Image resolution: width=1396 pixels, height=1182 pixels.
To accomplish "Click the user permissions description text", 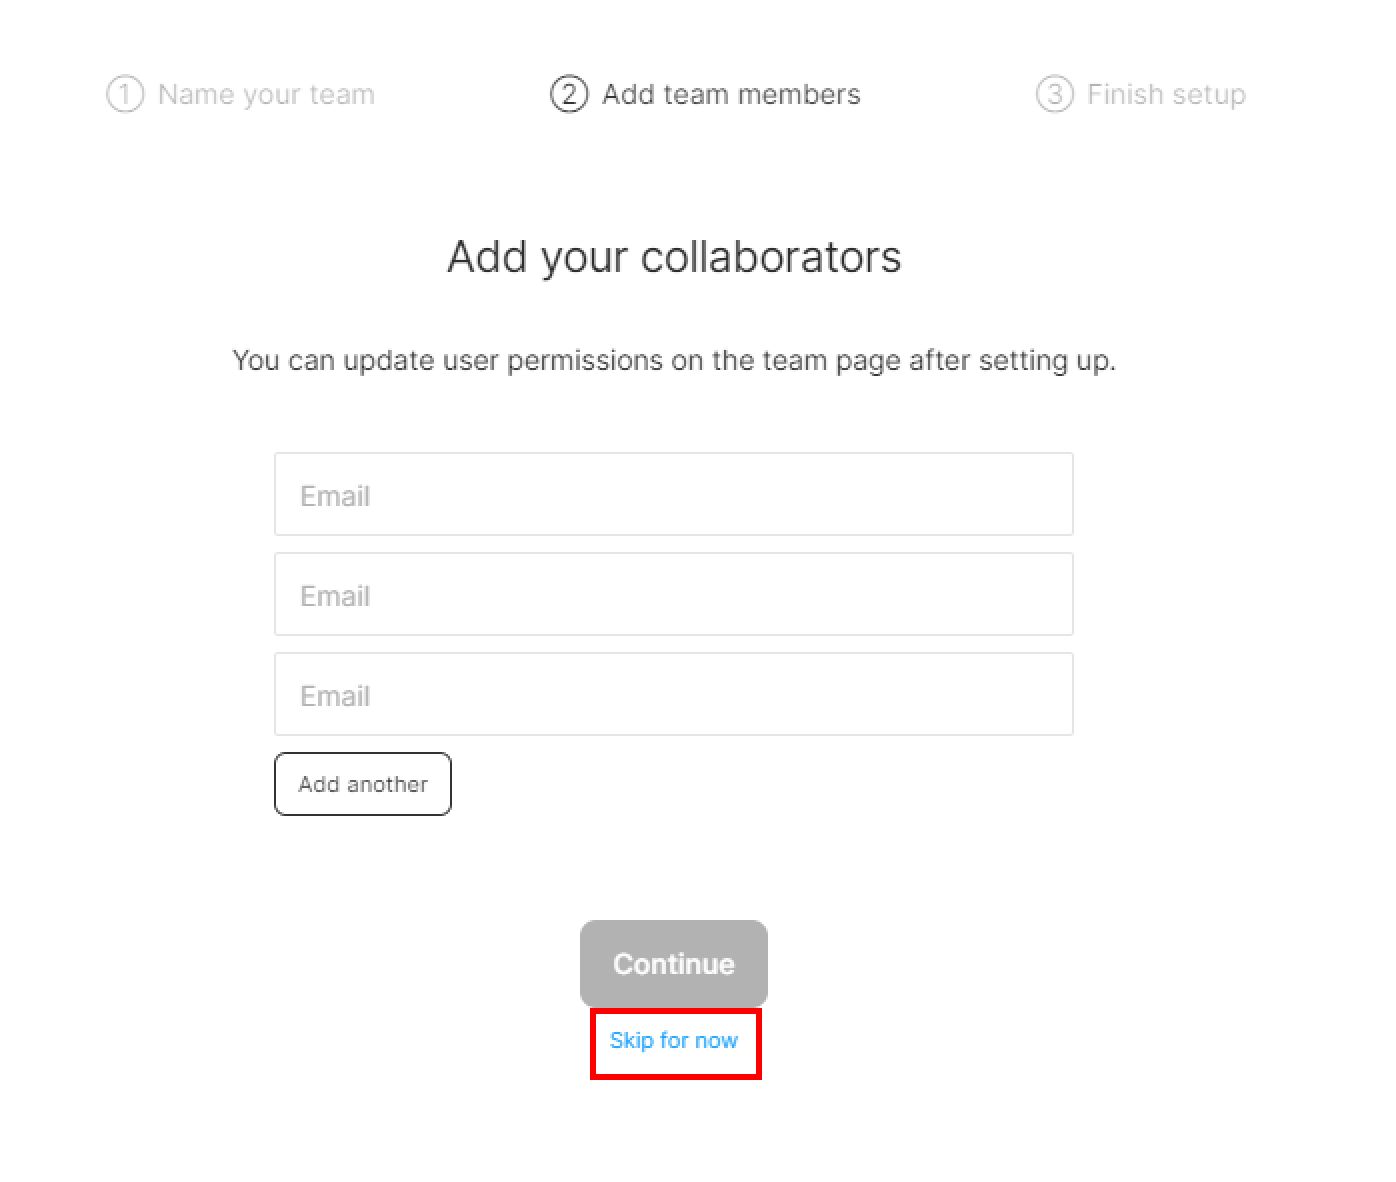I will (x=674, y=360).
